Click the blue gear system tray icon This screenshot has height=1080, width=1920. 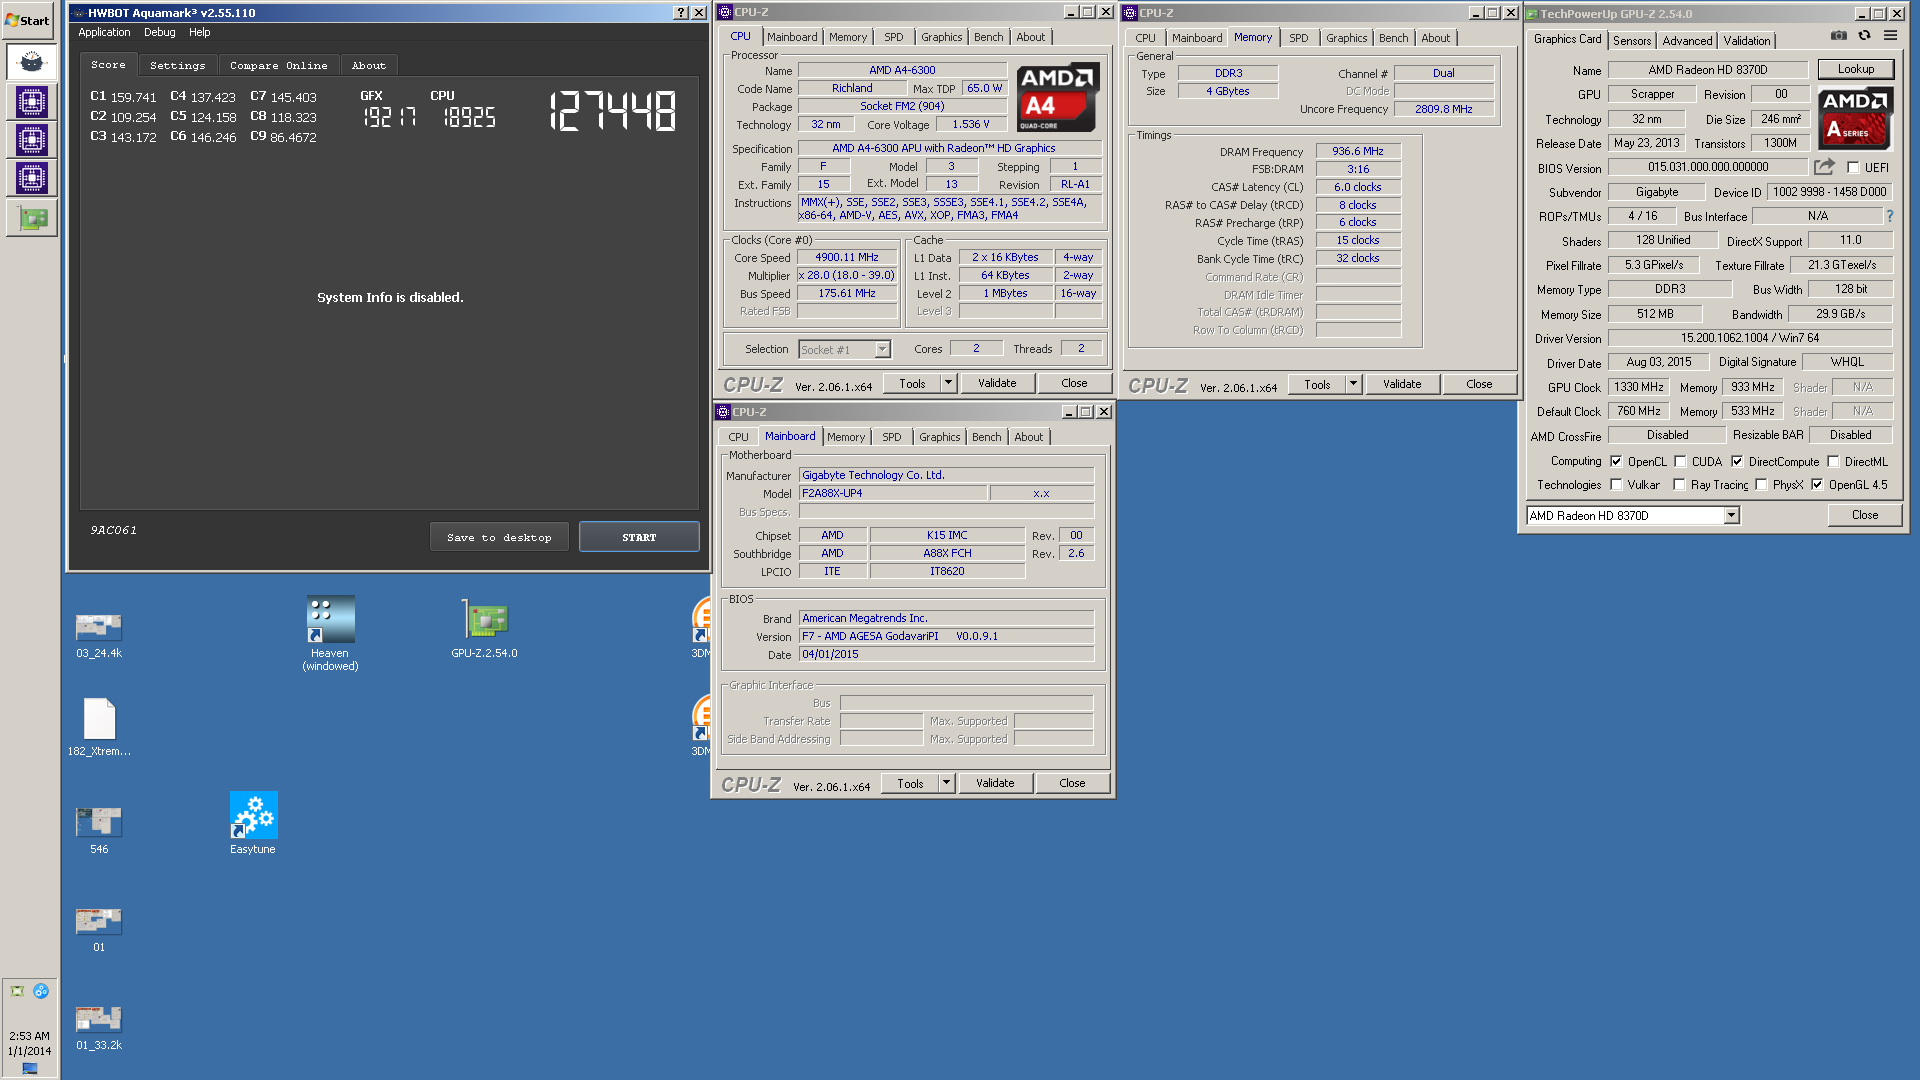[x=41, y=991]
